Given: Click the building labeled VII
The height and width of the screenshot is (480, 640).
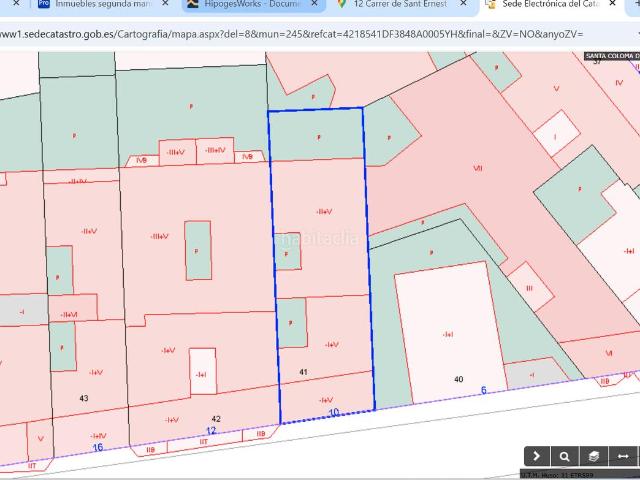Looking at the screenshot, I should tap(477, 169).
